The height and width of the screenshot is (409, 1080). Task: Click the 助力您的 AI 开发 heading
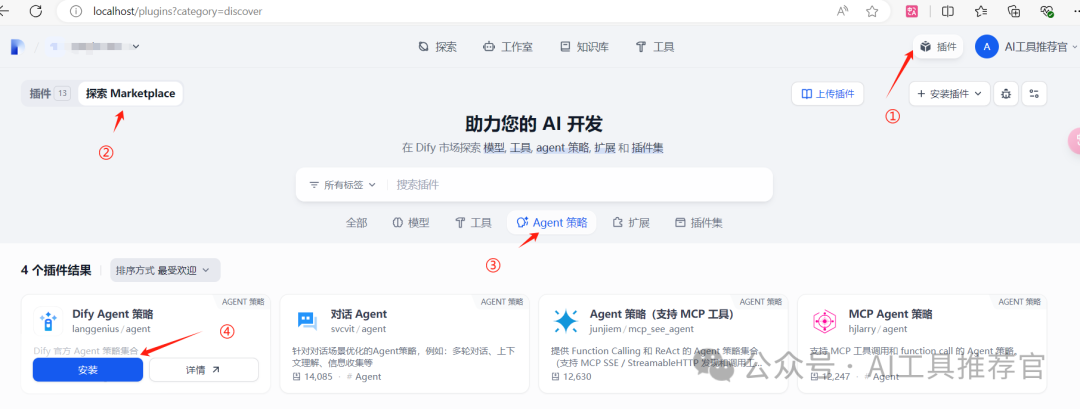[534, 124]
